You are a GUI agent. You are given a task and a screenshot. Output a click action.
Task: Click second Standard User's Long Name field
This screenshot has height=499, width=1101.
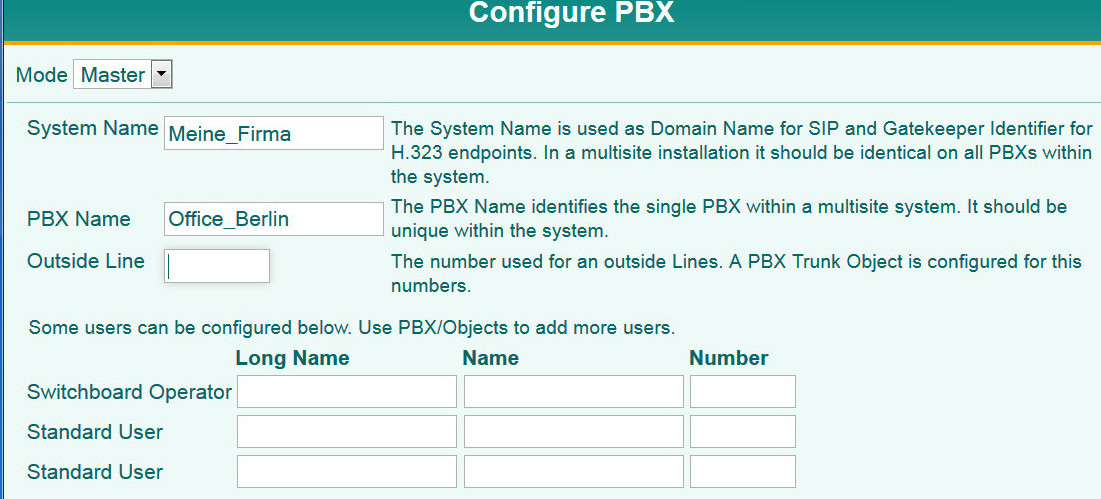(346, 472)
